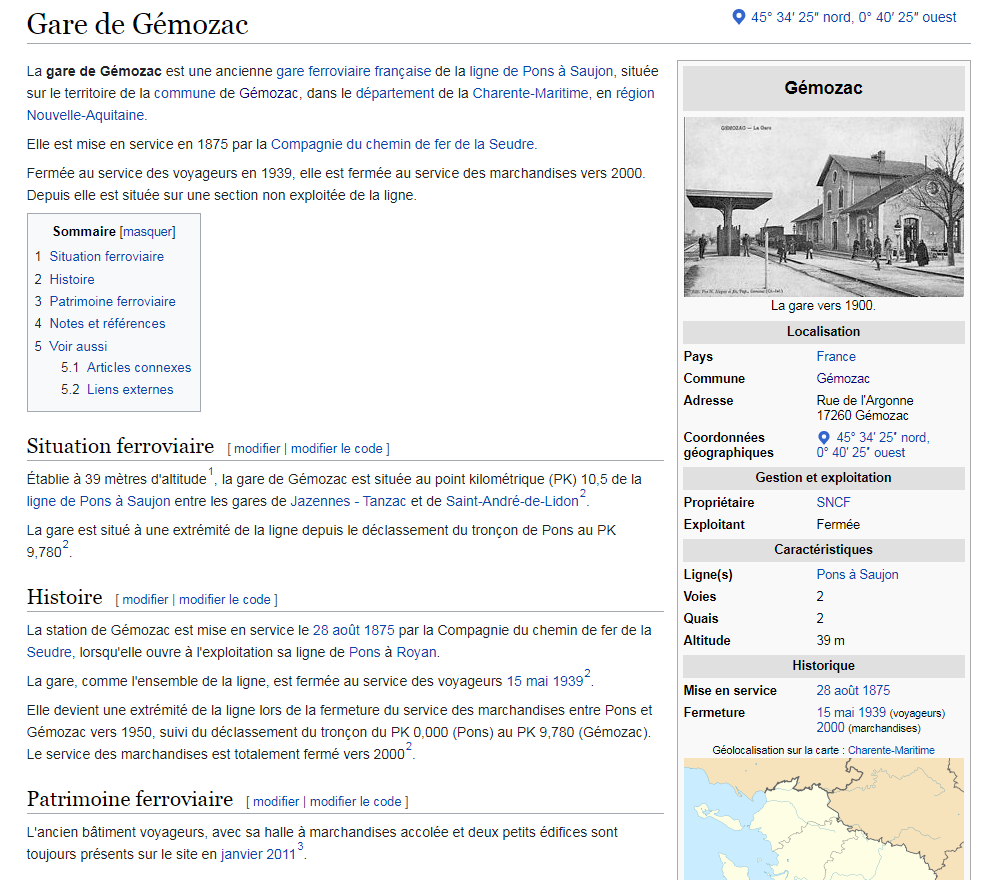The width and height of the screenshot is (992, 880).
Task: Open 'France' link in infobox
Action: [836, 357]
